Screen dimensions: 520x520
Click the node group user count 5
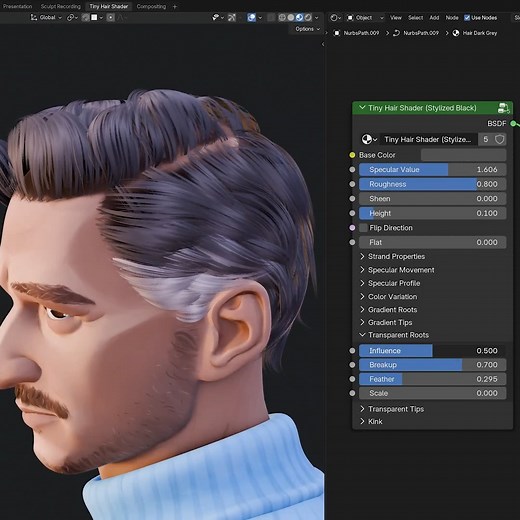pyautogui.click(x=486, y=139)
